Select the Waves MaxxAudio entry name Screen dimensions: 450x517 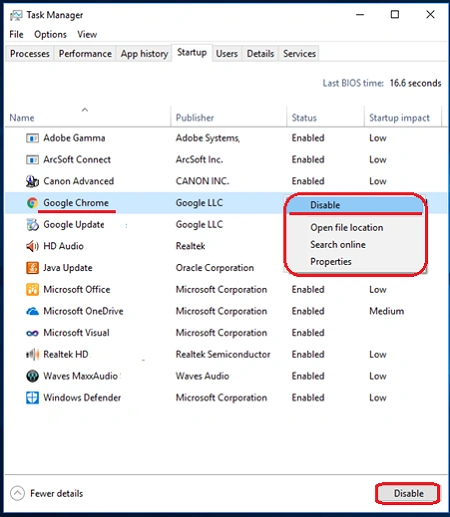pos(80,376)
